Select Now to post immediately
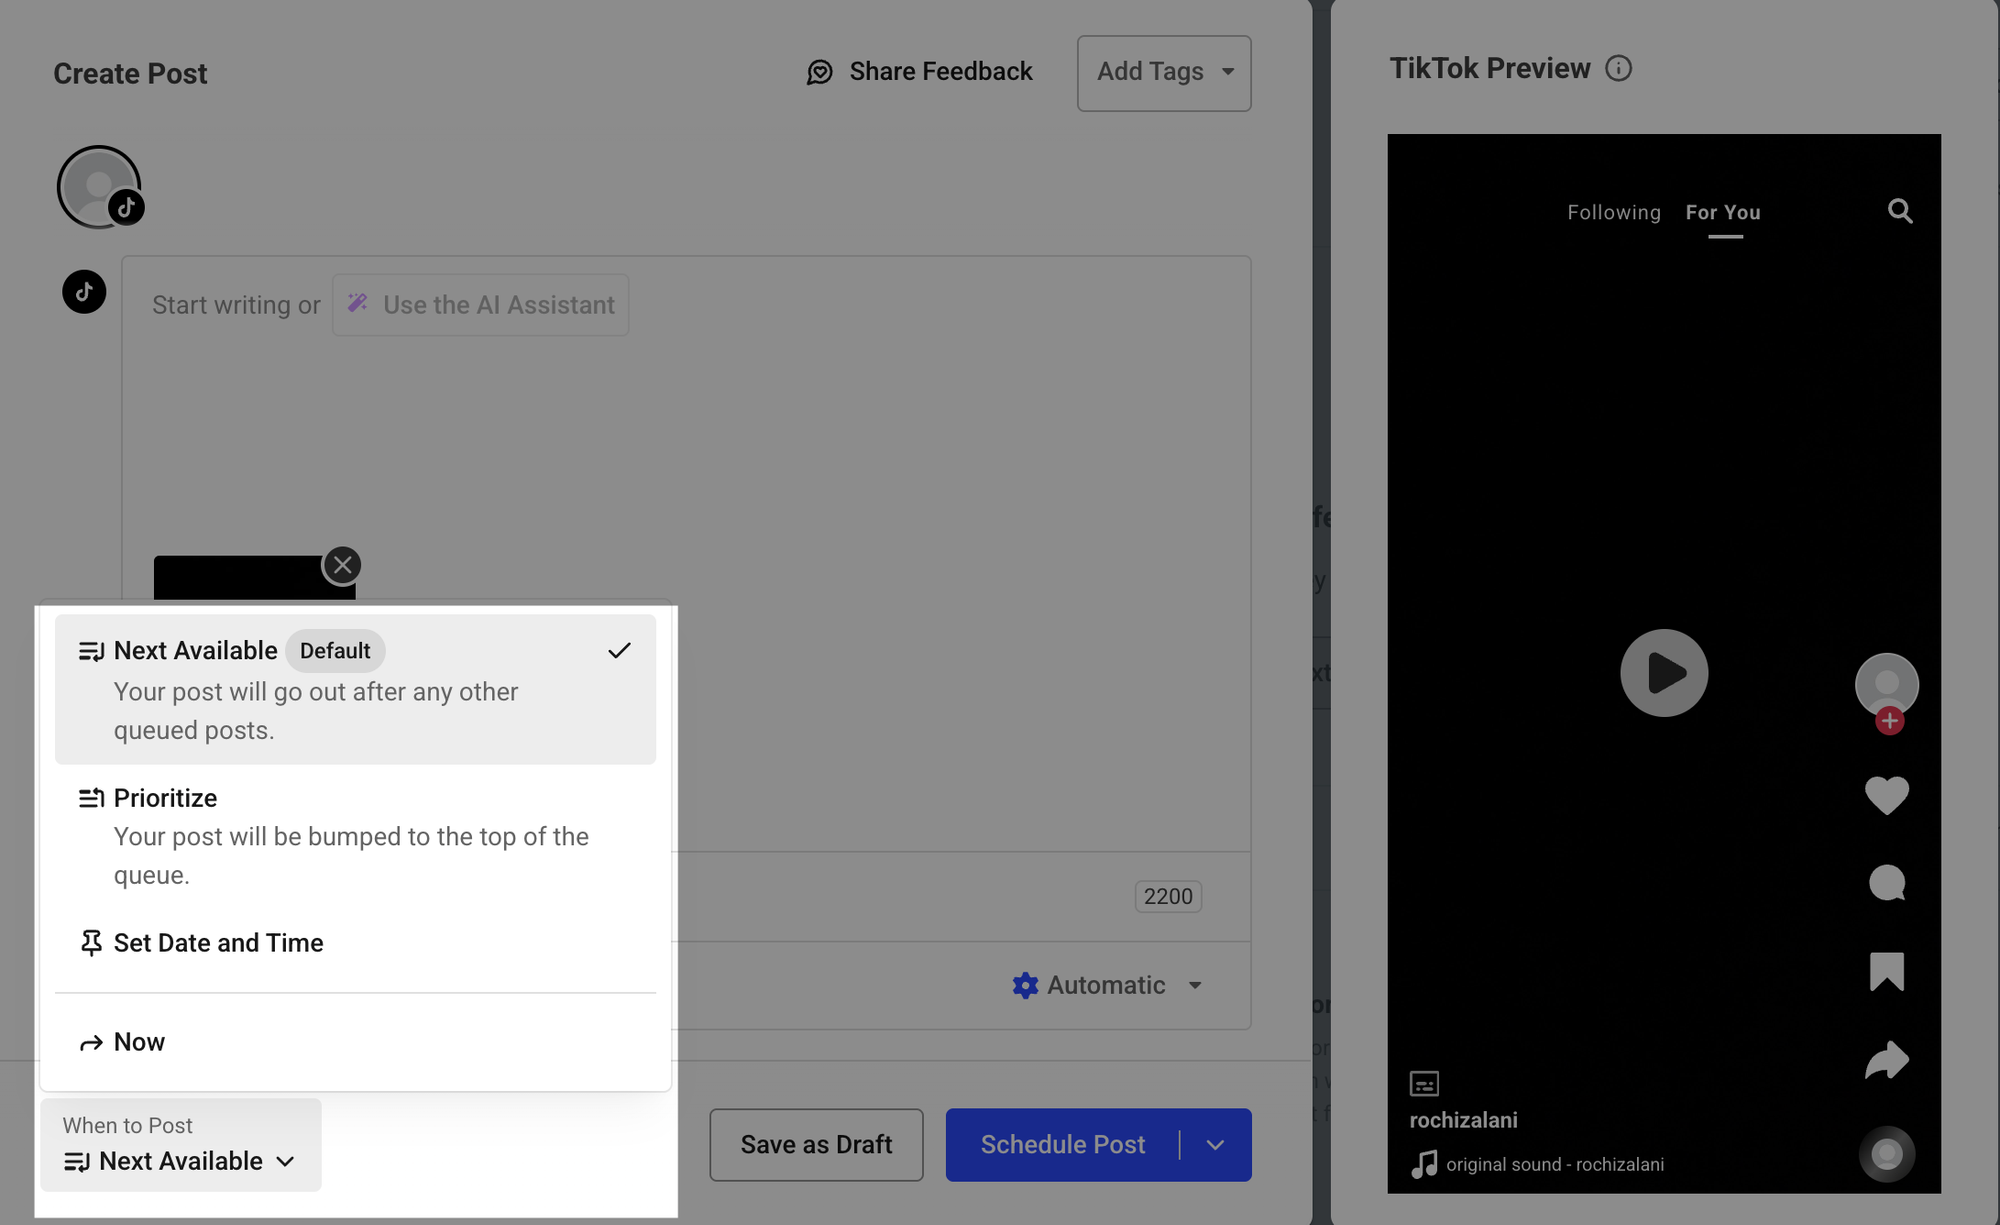 (139, 1041)
